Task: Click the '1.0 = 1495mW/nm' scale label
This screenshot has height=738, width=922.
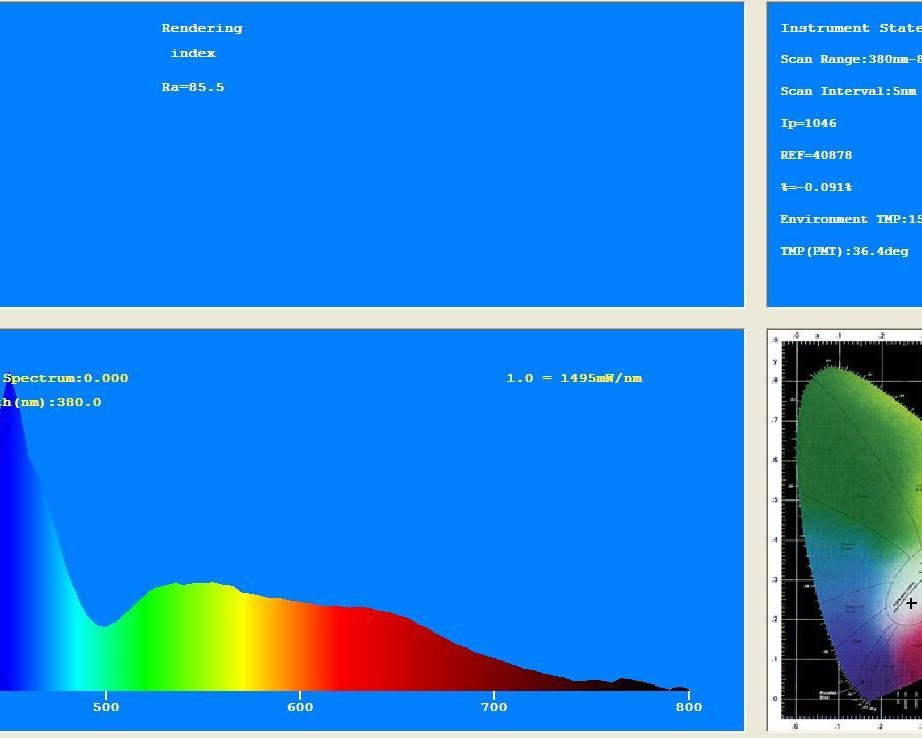Action: [x=574, y=378]
